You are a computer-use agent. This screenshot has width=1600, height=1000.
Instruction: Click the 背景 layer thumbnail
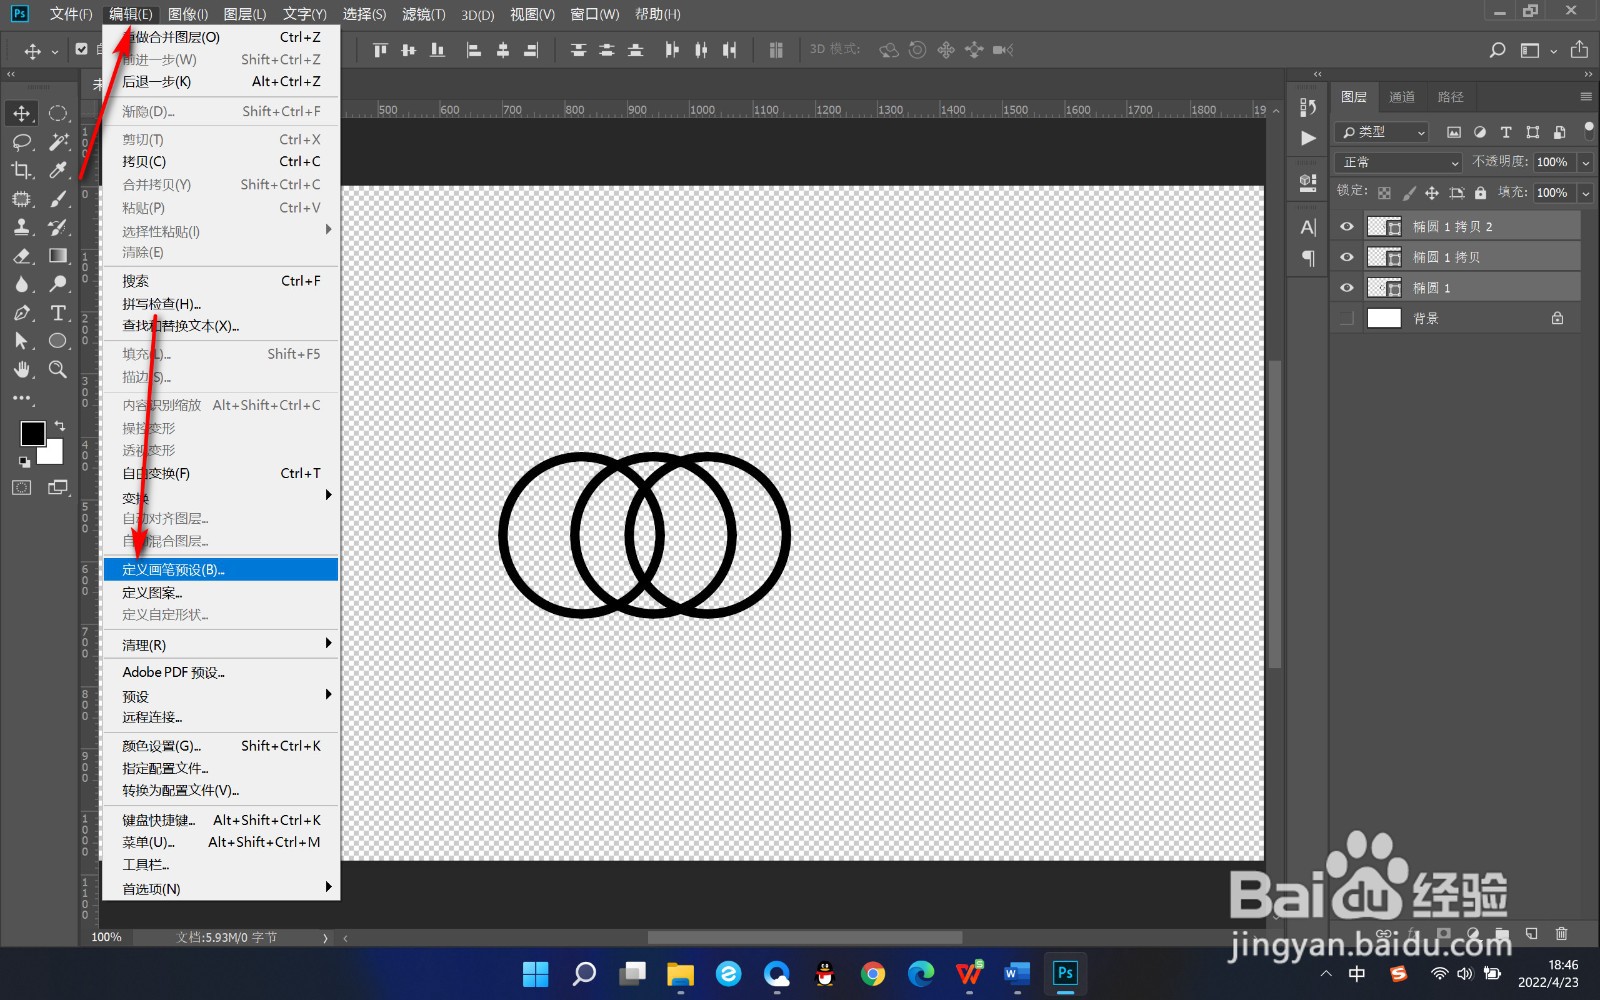click(x=1384, y=318)
